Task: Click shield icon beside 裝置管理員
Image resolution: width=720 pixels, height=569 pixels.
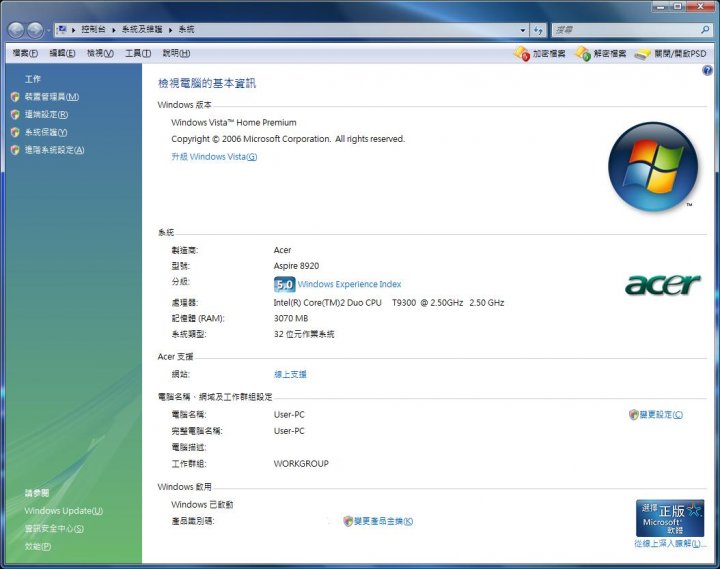Action: [x=15, y=97]
